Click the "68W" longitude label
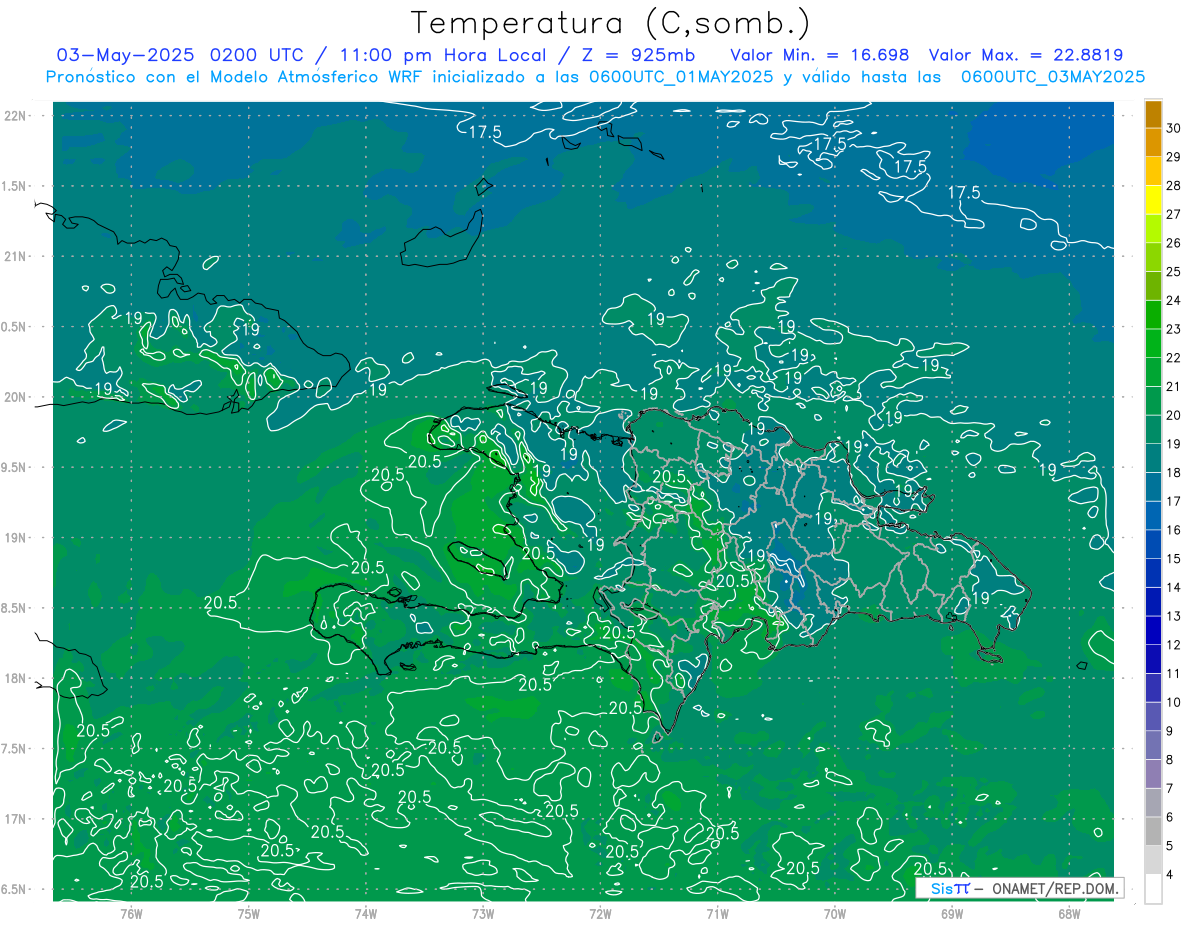Image resolution: width=1200 pixels, height=927 pixels. pos(1069,912)
